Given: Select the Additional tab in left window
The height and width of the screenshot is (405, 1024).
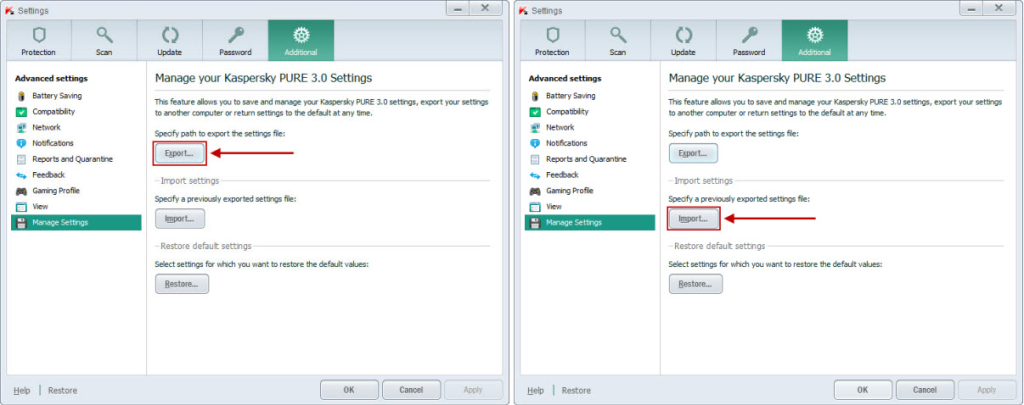Looking at the screenshot, I should click(x=301, y=40).
